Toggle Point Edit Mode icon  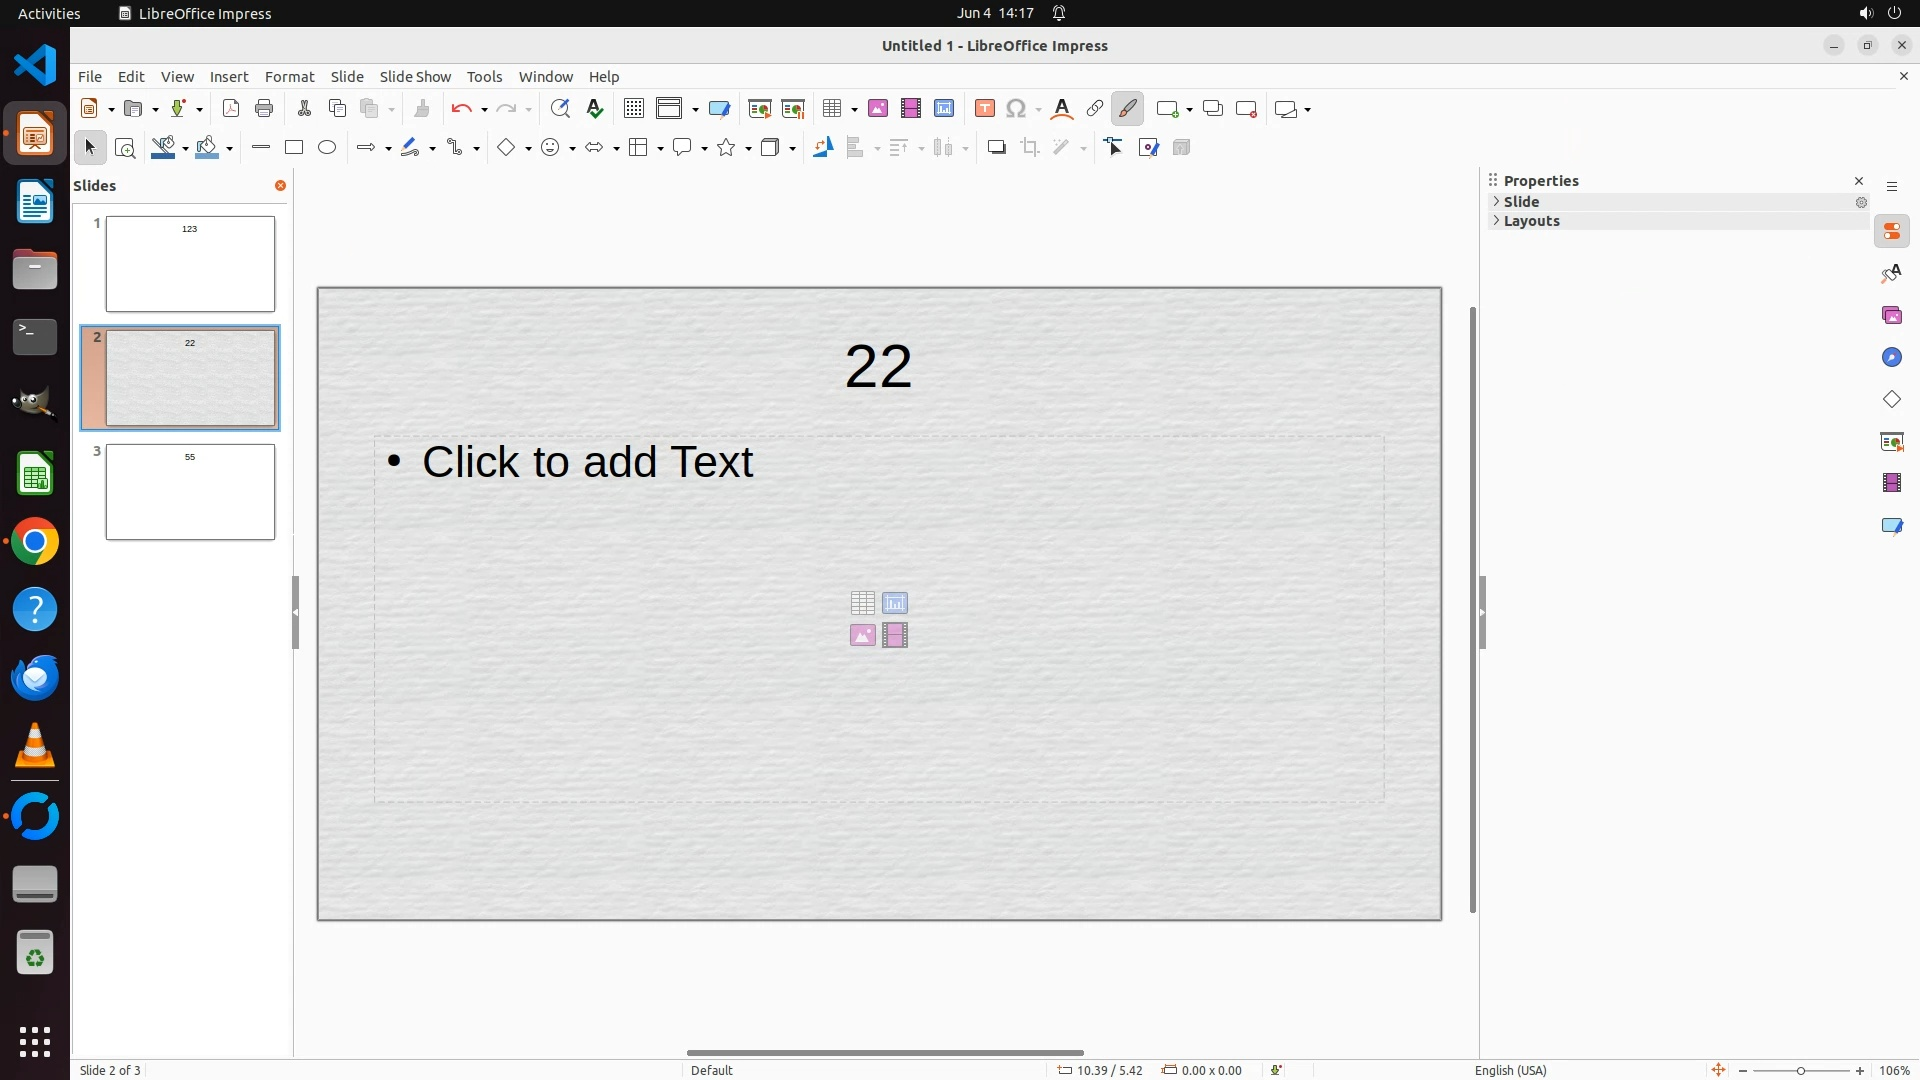tap(1114, 148)
